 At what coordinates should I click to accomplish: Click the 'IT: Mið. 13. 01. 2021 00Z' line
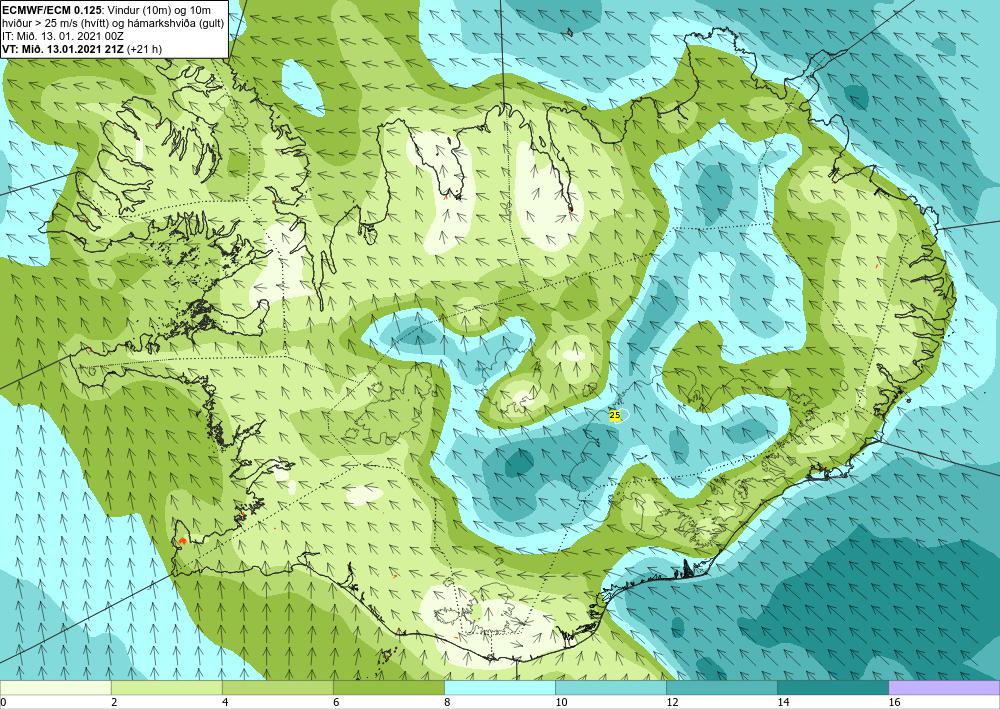[x=62, y=36]
